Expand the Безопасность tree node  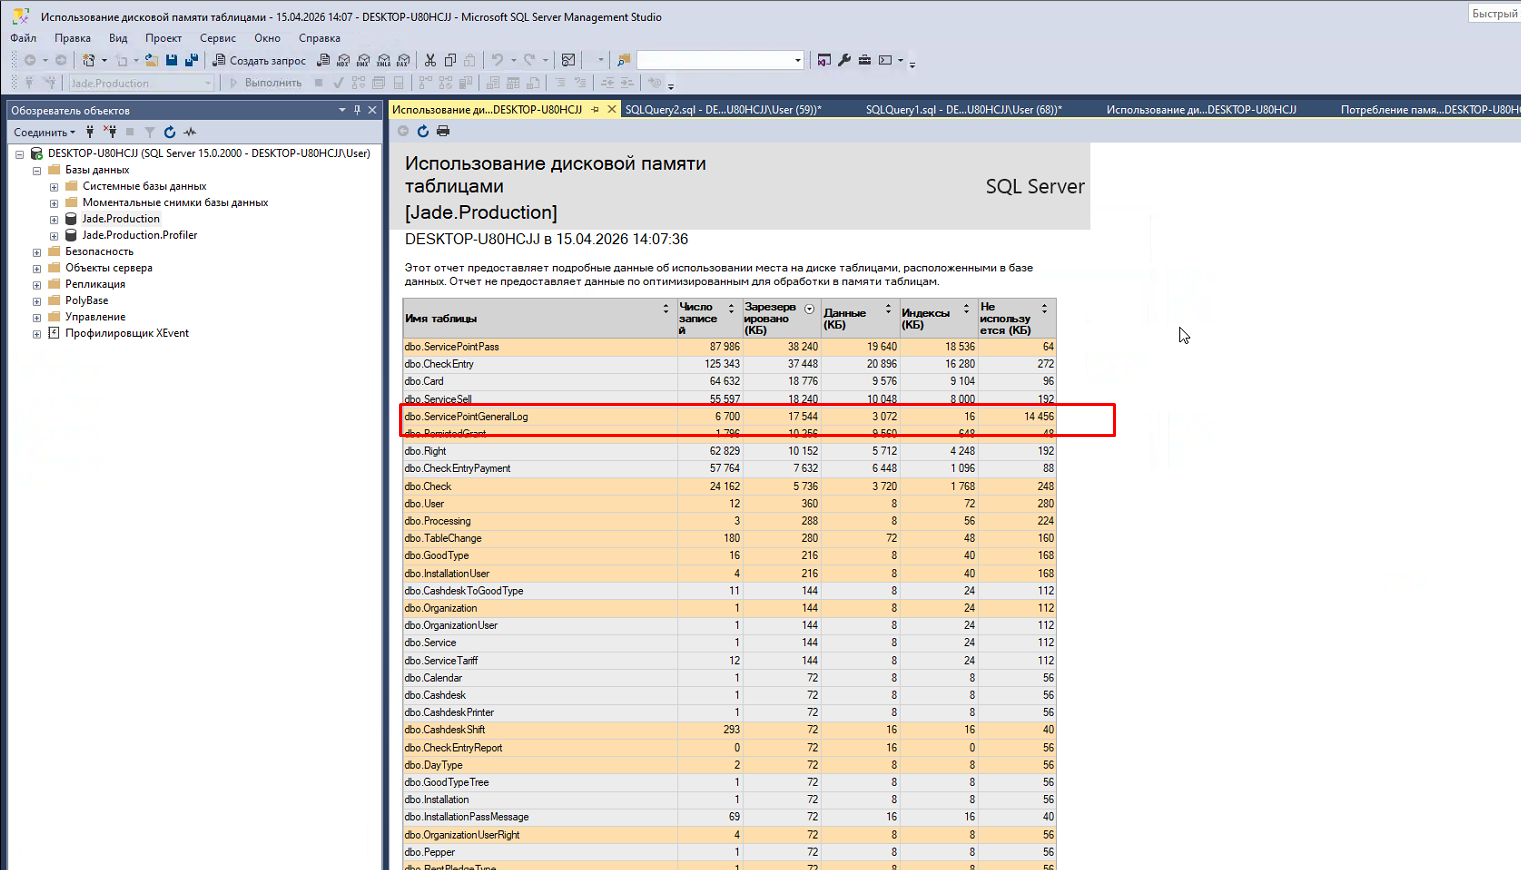click(37, 252)
